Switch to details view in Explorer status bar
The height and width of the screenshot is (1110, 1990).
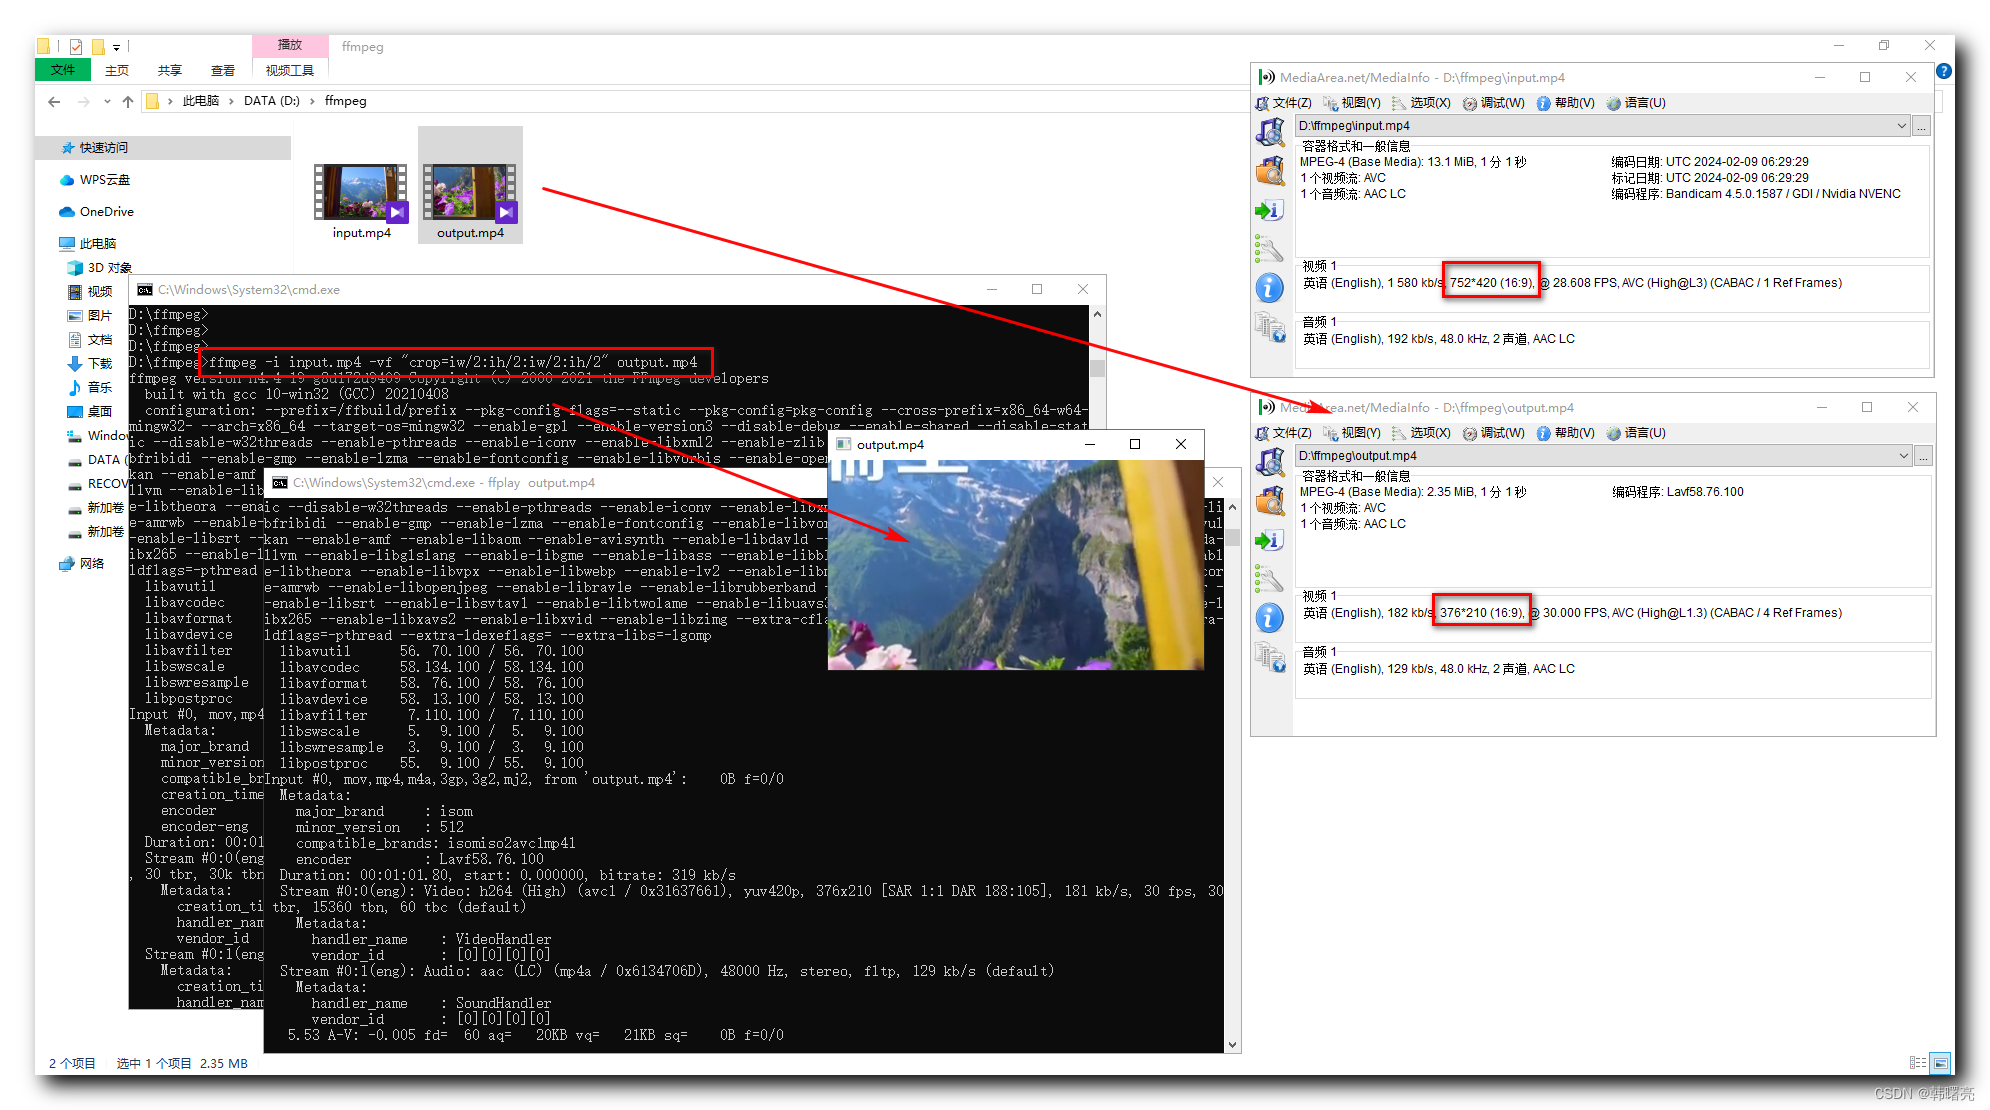pos(1916,1062)
